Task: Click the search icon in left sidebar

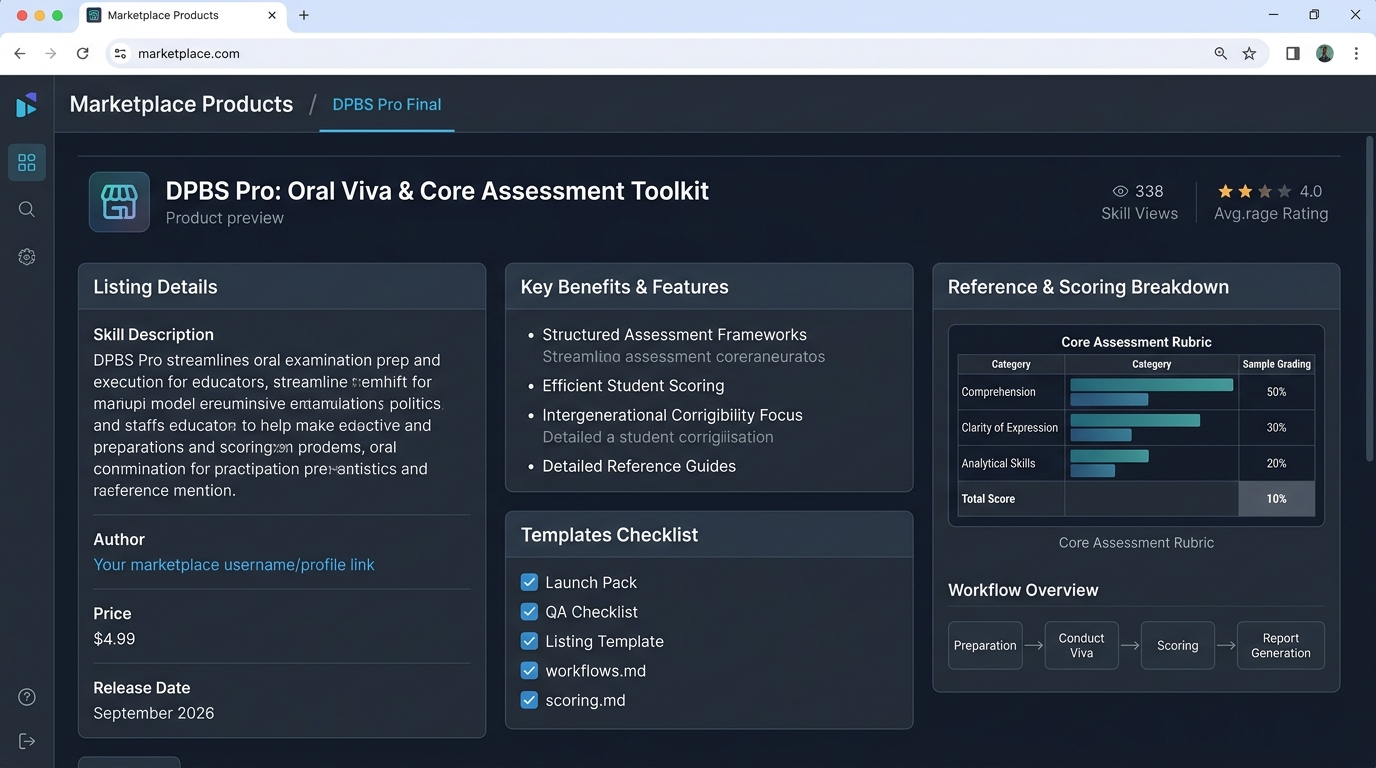Action: coord(27,209)
